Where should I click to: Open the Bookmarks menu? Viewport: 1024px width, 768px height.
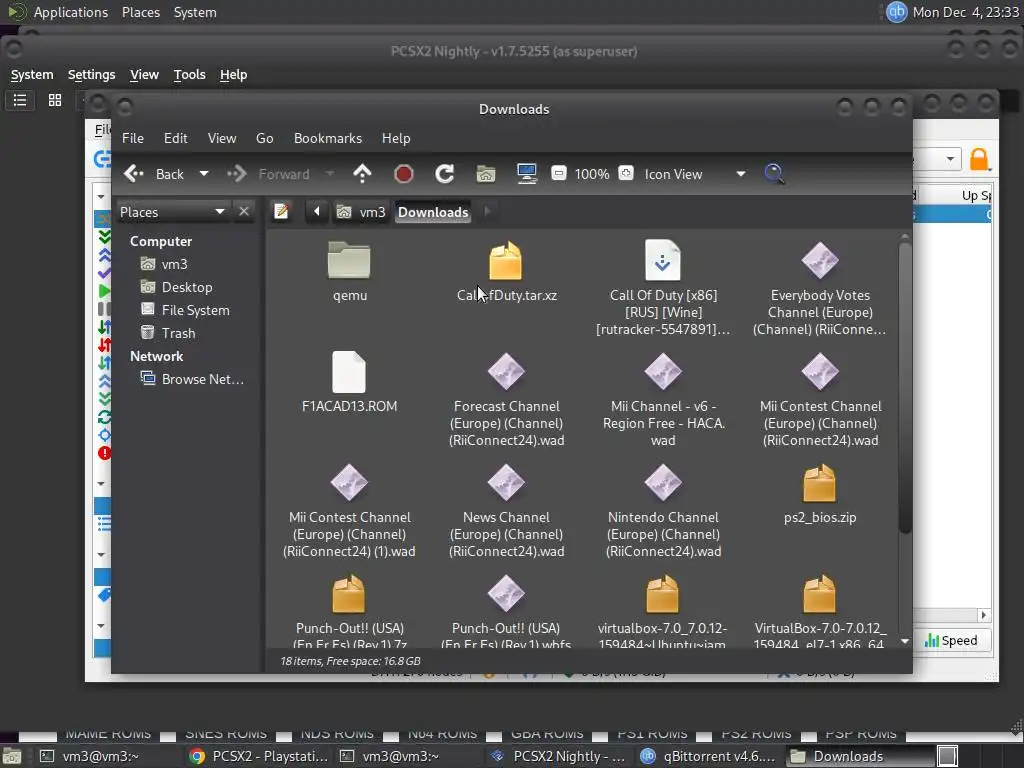pos(328,138)
